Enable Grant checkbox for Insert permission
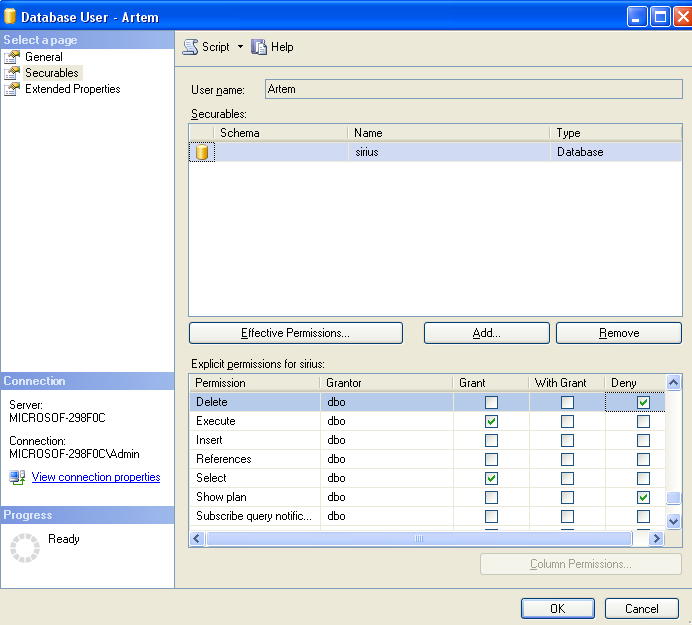The width and height of the screenshot is (692, 625). [491, 440]
